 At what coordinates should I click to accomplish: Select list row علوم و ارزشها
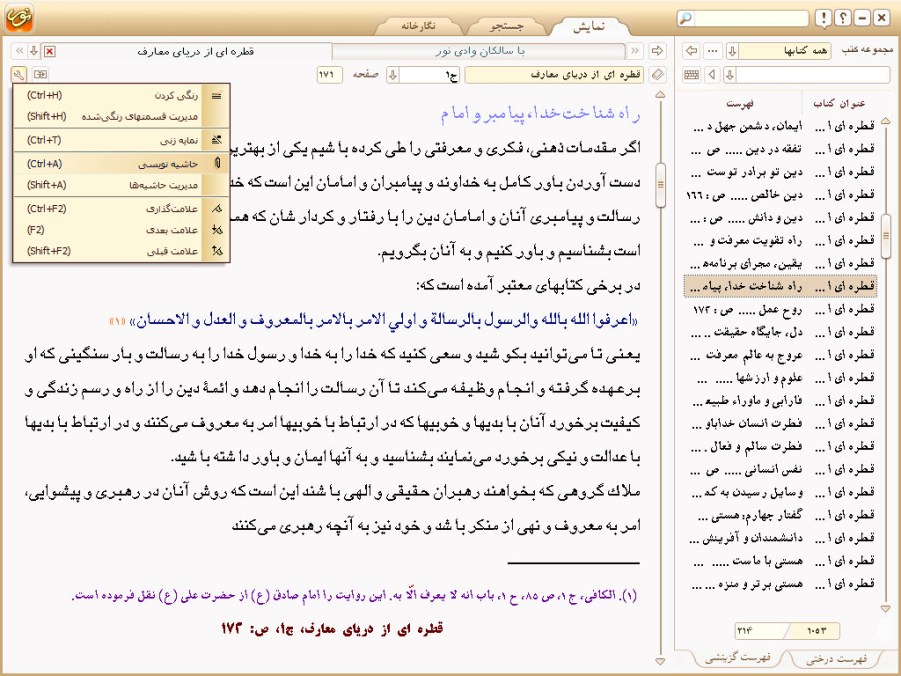780,378
